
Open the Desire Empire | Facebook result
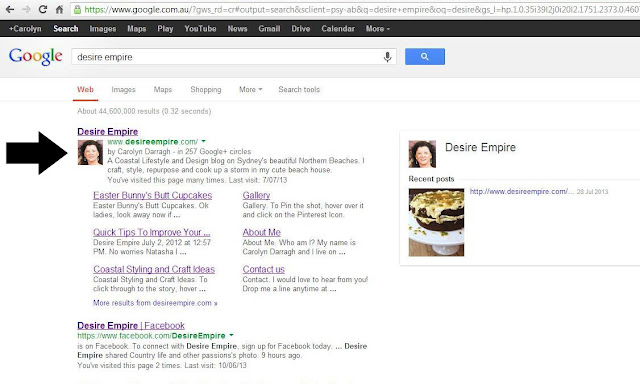pyautogui.click(x=131, y=325)
